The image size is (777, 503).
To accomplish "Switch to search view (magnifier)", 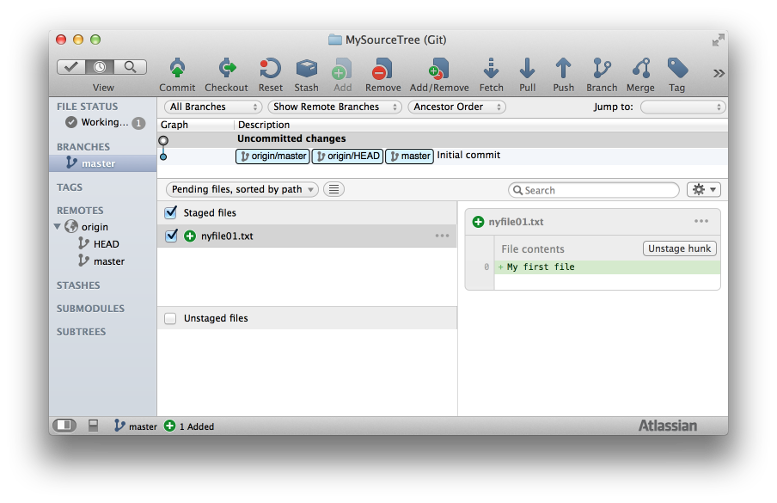I will pos(130,66).
